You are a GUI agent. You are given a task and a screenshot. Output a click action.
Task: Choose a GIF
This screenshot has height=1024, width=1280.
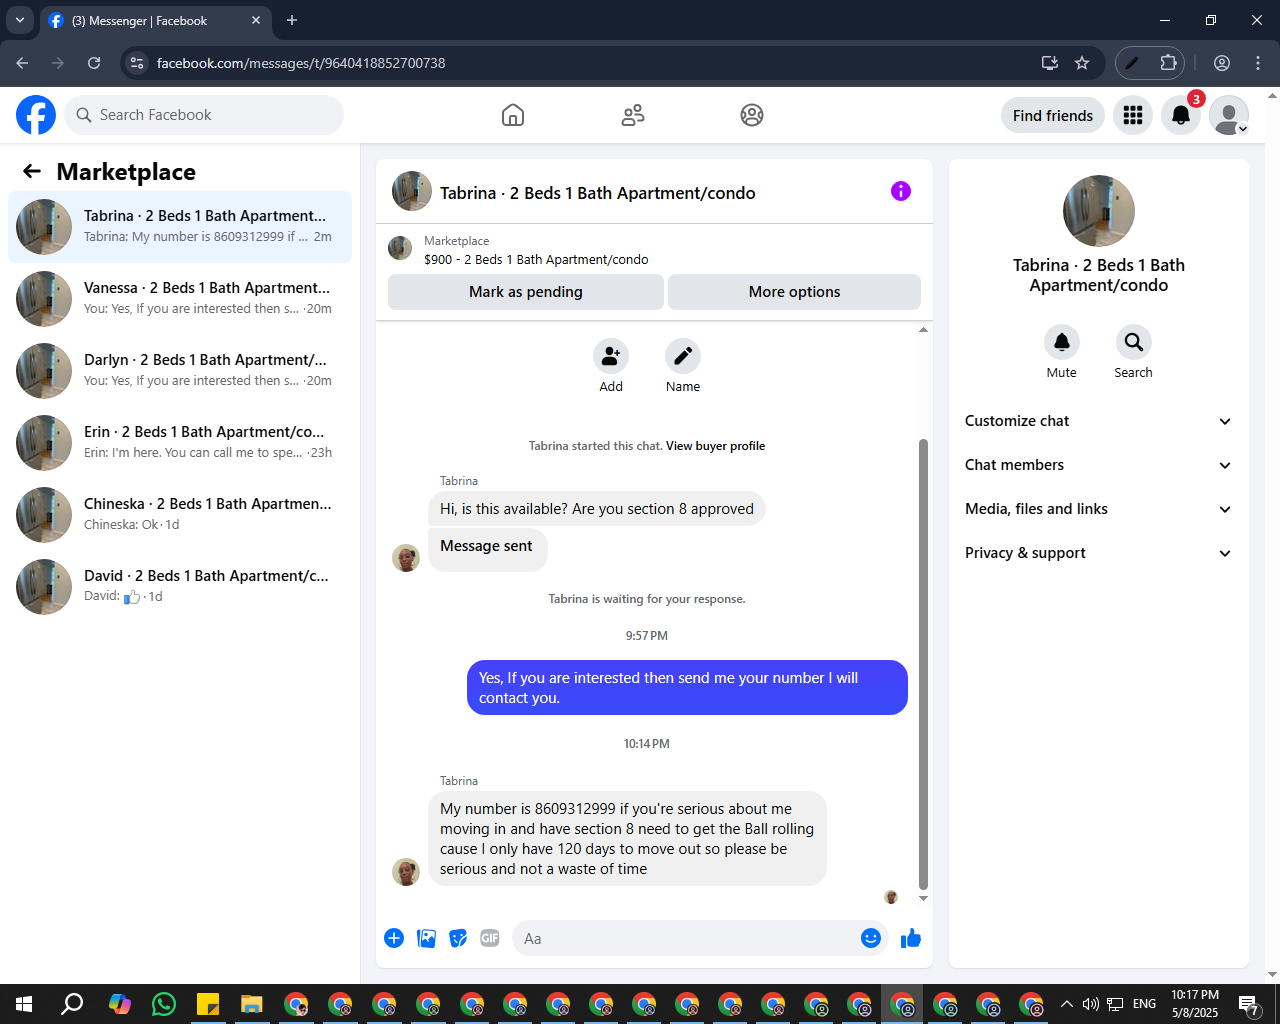pos(490,938)
